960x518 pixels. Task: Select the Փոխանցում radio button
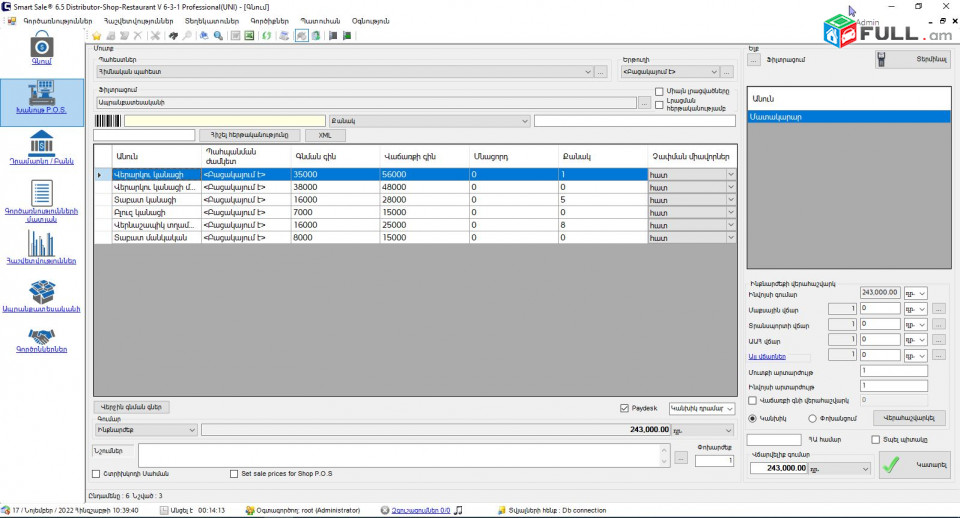[x=812, y=419]
